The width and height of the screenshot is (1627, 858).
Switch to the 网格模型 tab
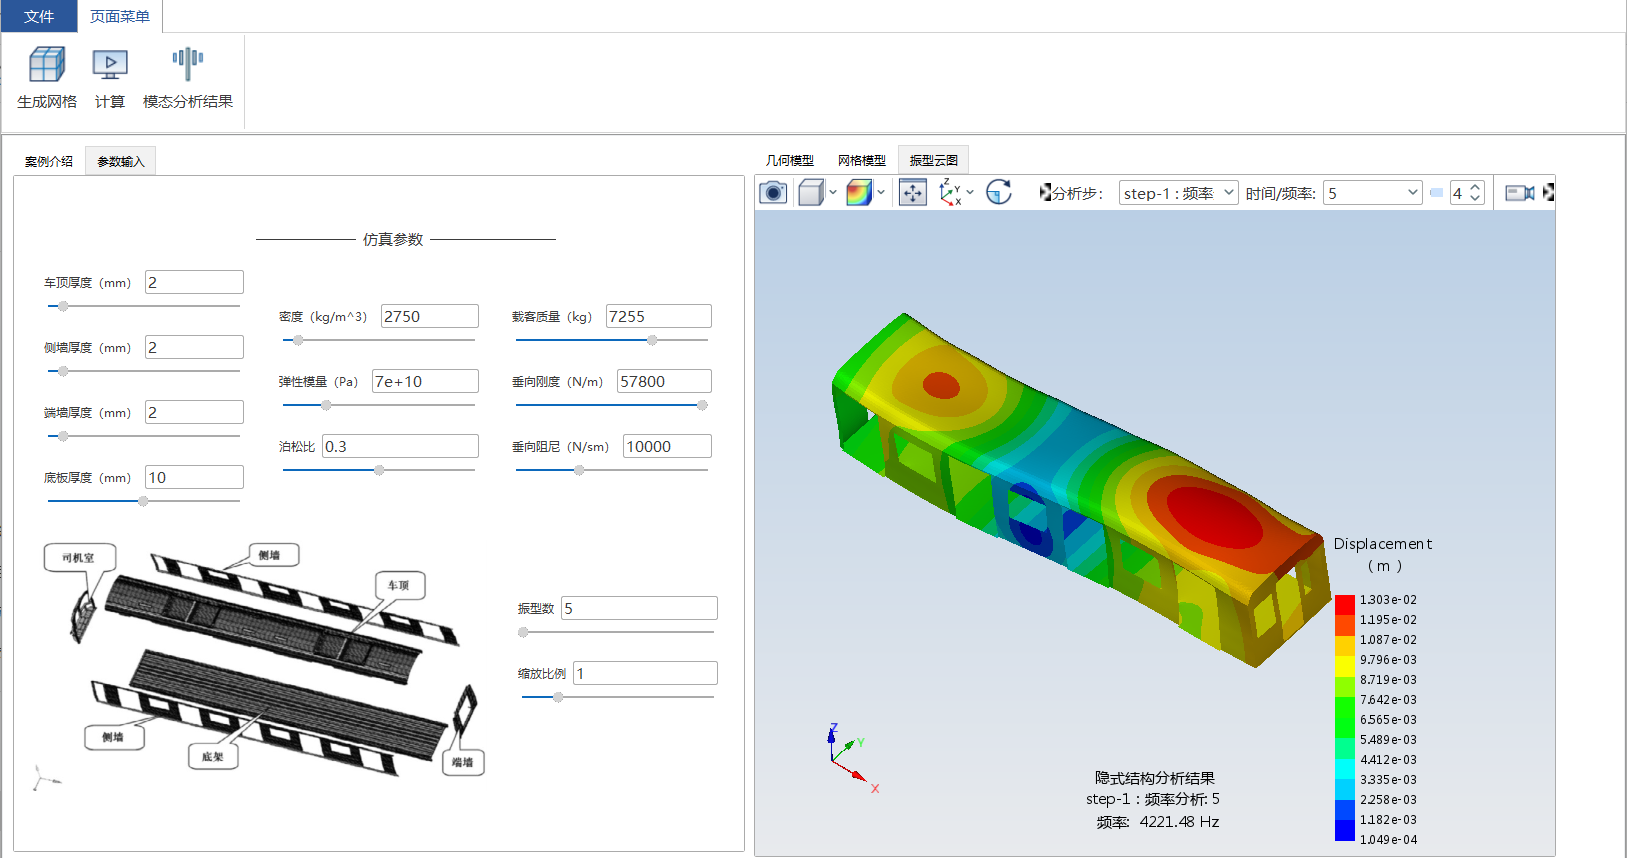(x=862, y=160)
